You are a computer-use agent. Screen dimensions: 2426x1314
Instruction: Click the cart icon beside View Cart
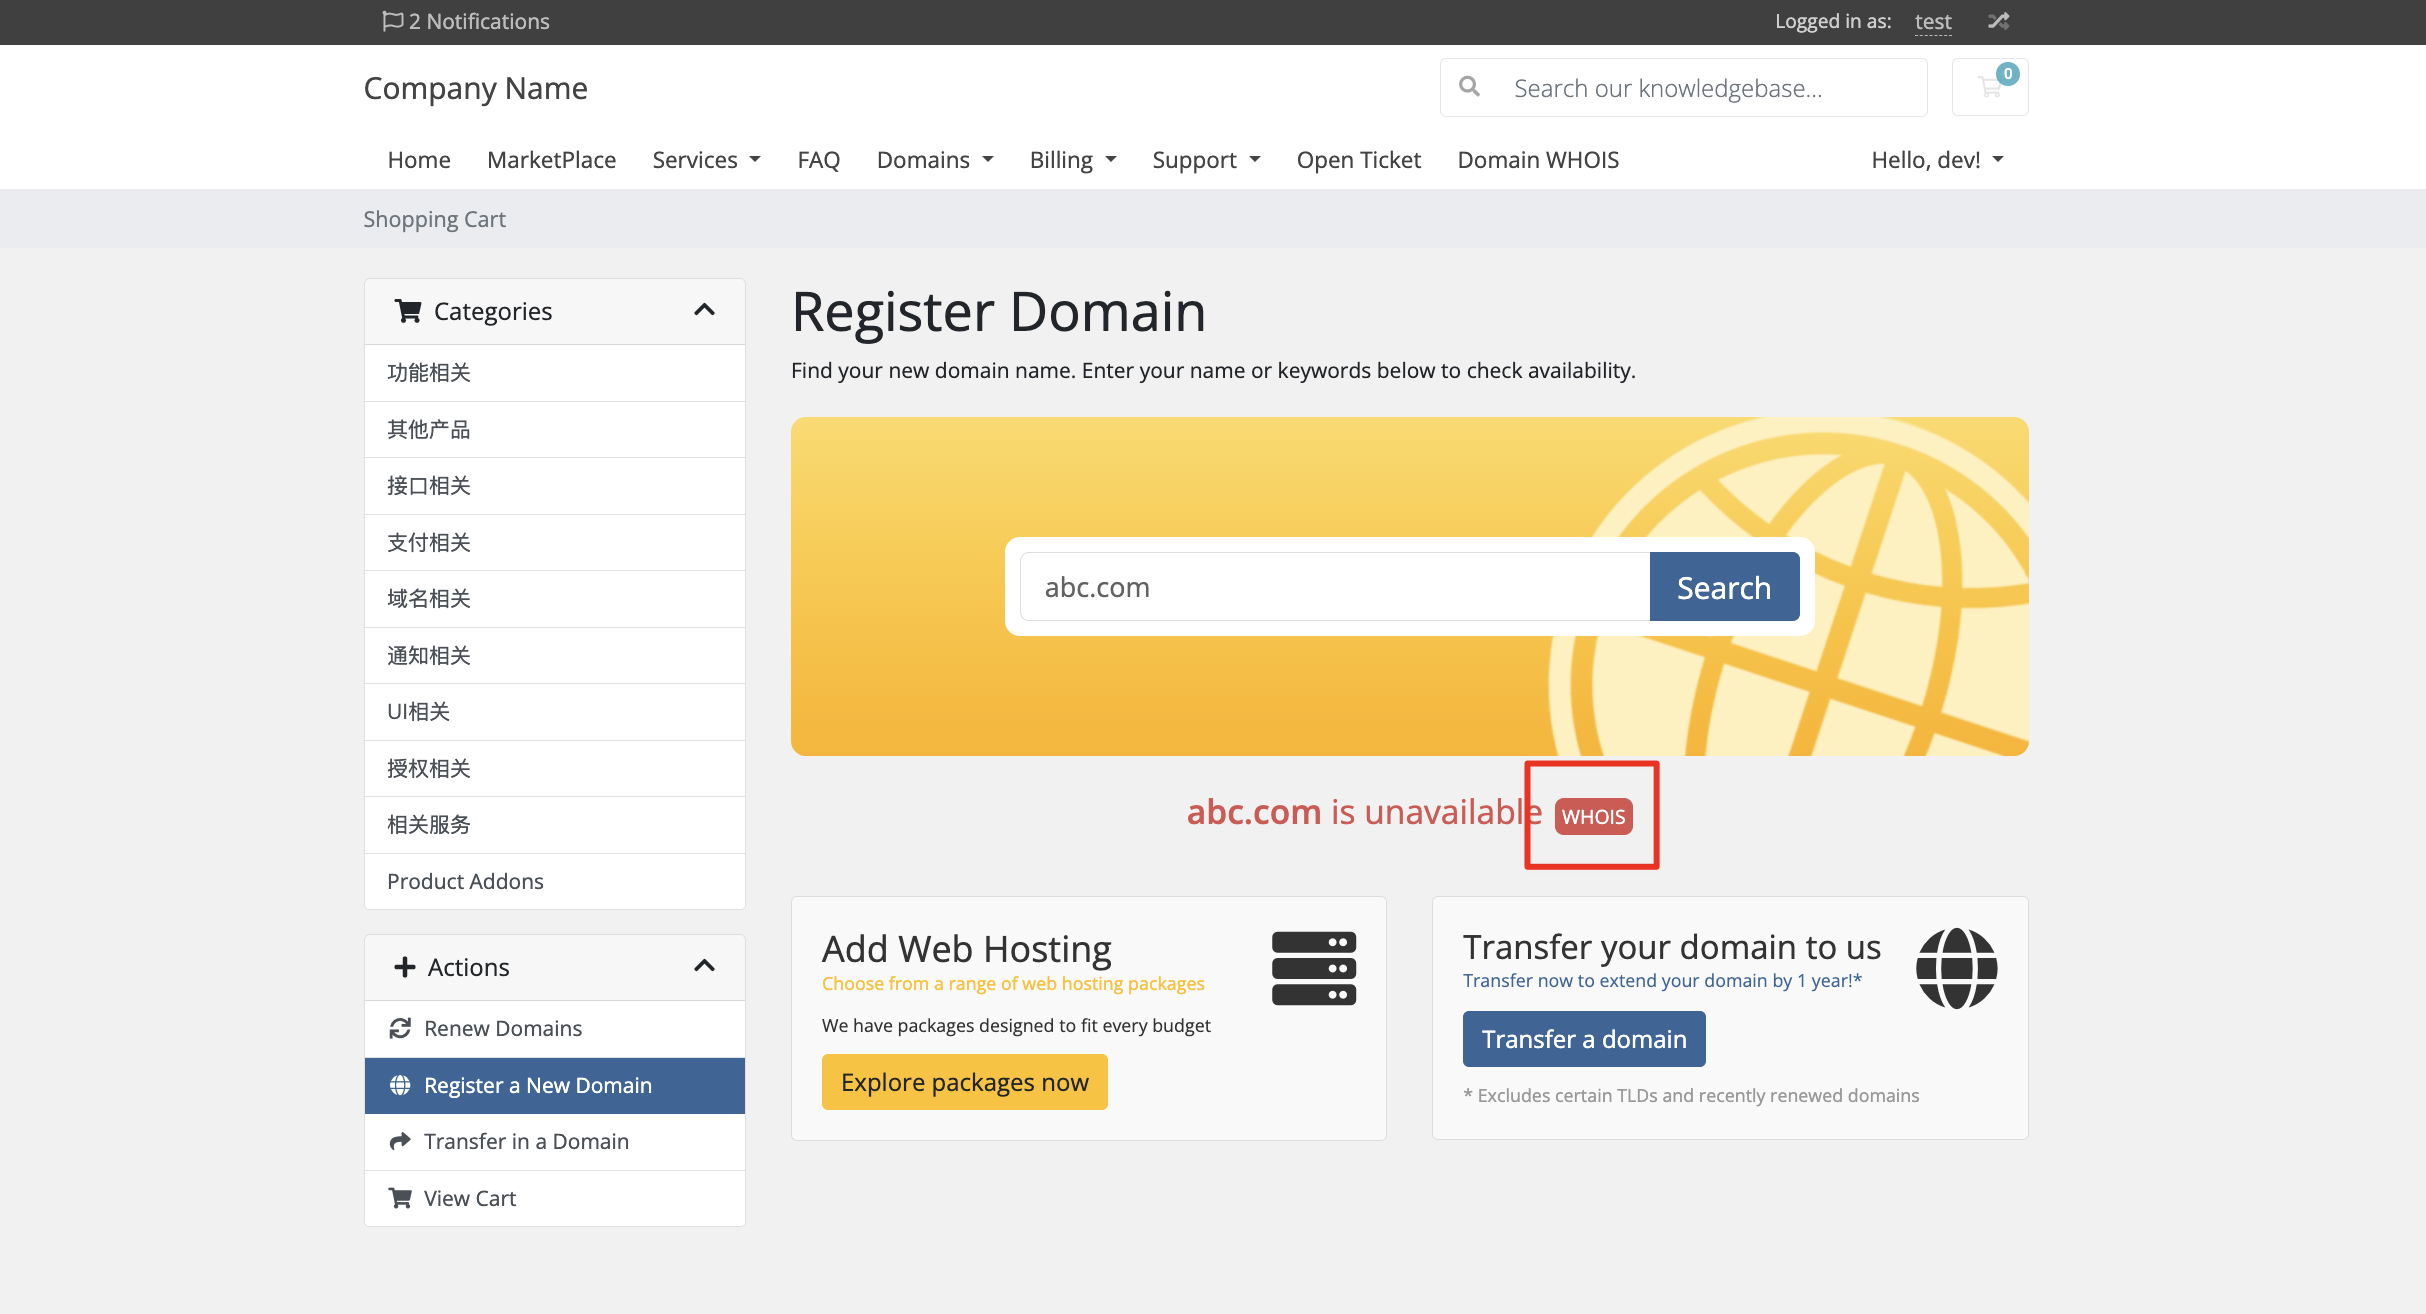tap(400, 1197)
